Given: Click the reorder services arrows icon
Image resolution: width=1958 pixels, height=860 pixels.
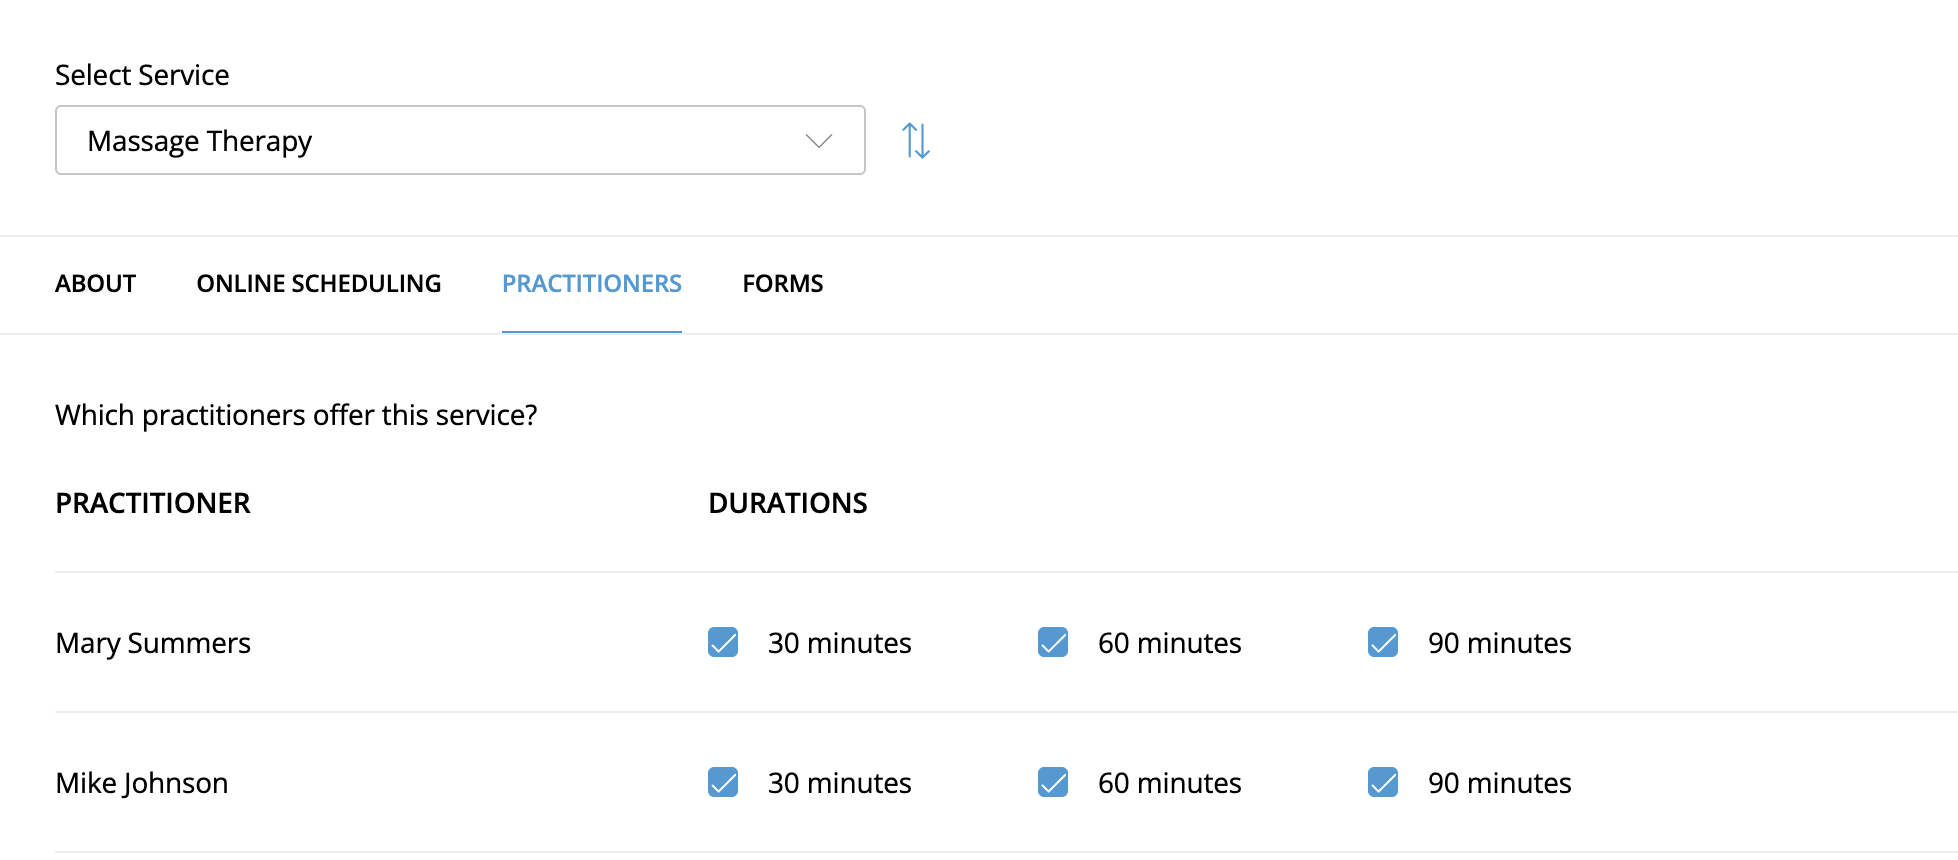Looking at the screenshot, I should 916,141.
